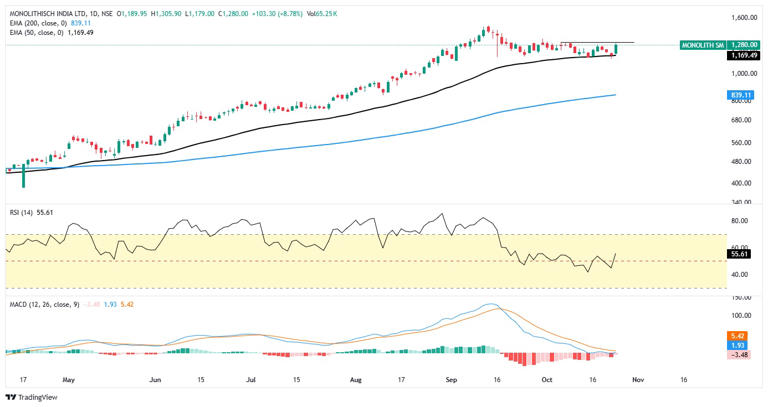Screen dimensions: 768x407
Task: Click the Jun label on time axis
Action: 155,380
